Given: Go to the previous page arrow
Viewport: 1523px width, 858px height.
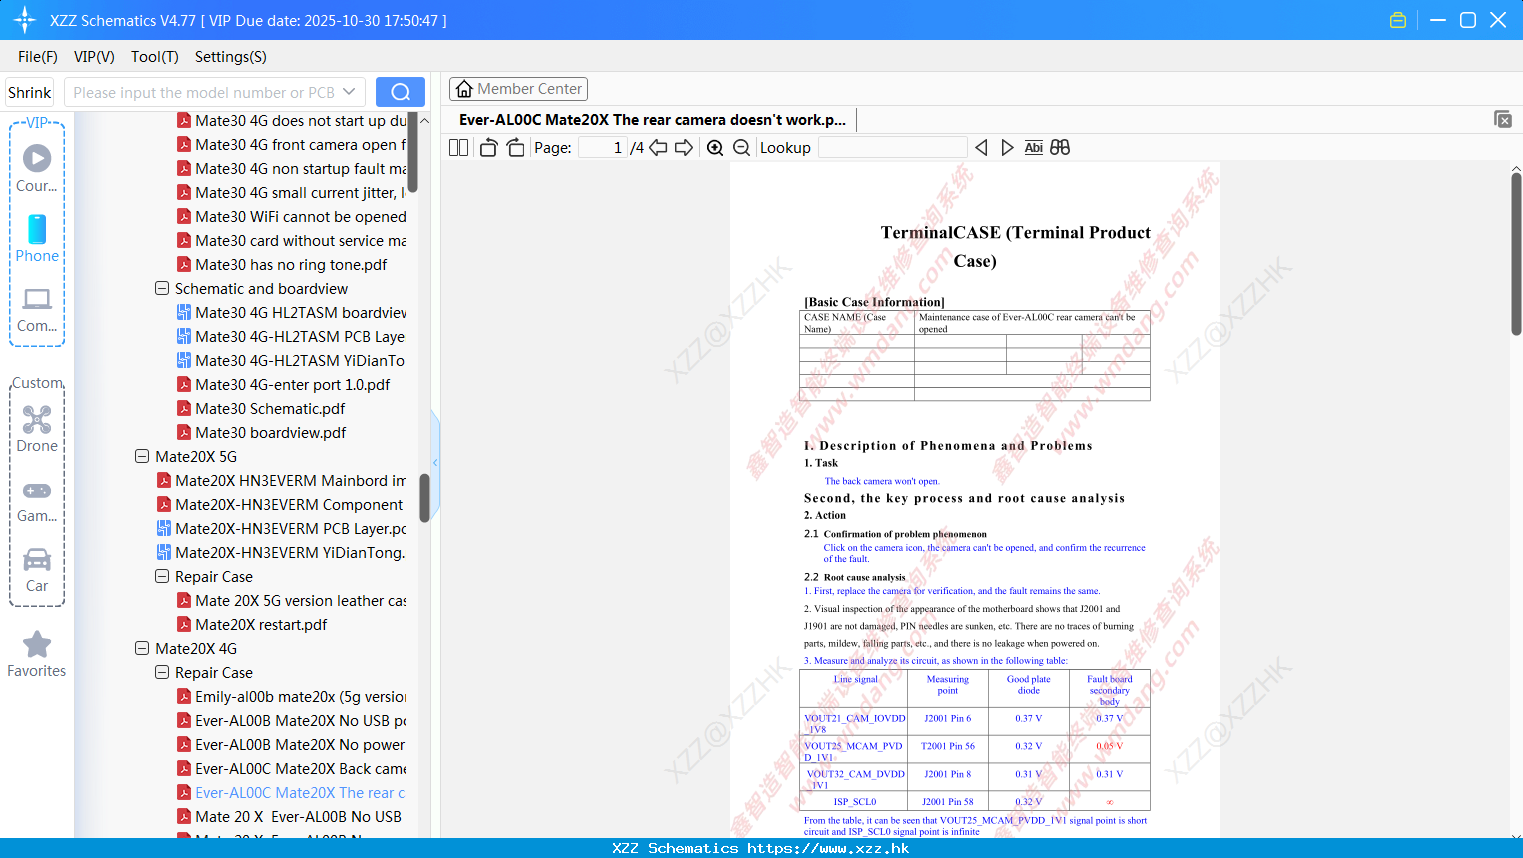Looking at the screenshot, I should tap(658, 147).
